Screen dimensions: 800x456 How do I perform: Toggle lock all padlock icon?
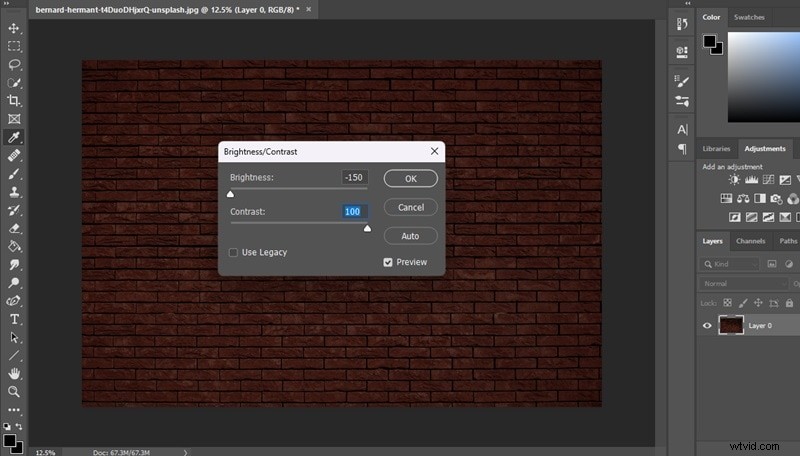point(789,303)
